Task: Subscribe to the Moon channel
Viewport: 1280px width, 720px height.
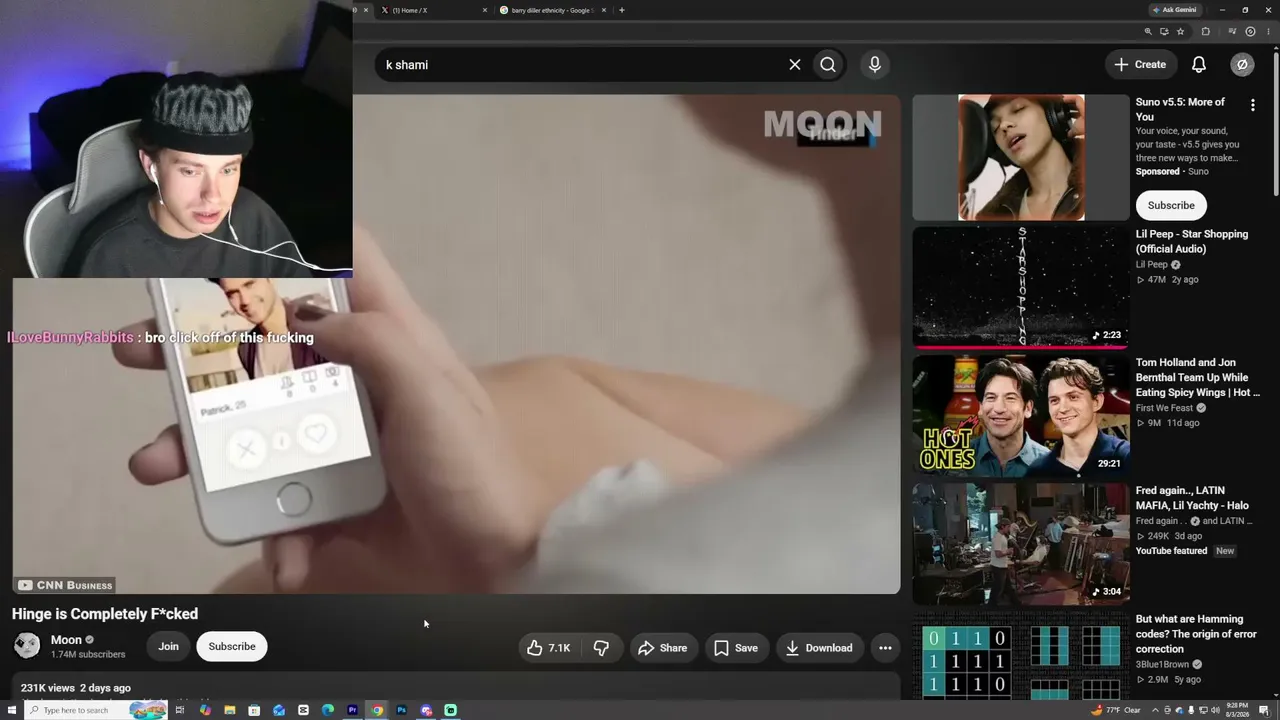Action: click(232, 647)
